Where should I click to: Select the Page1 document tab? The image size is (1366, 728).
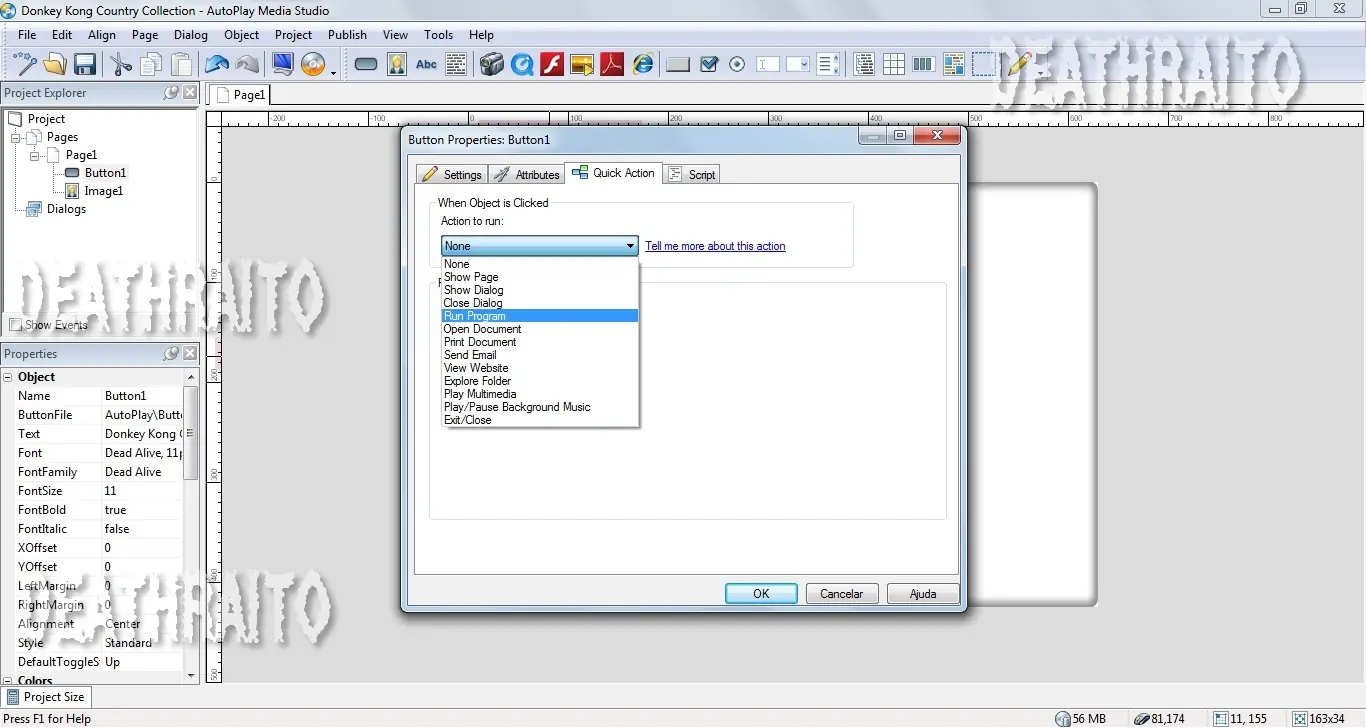point(240,94)
